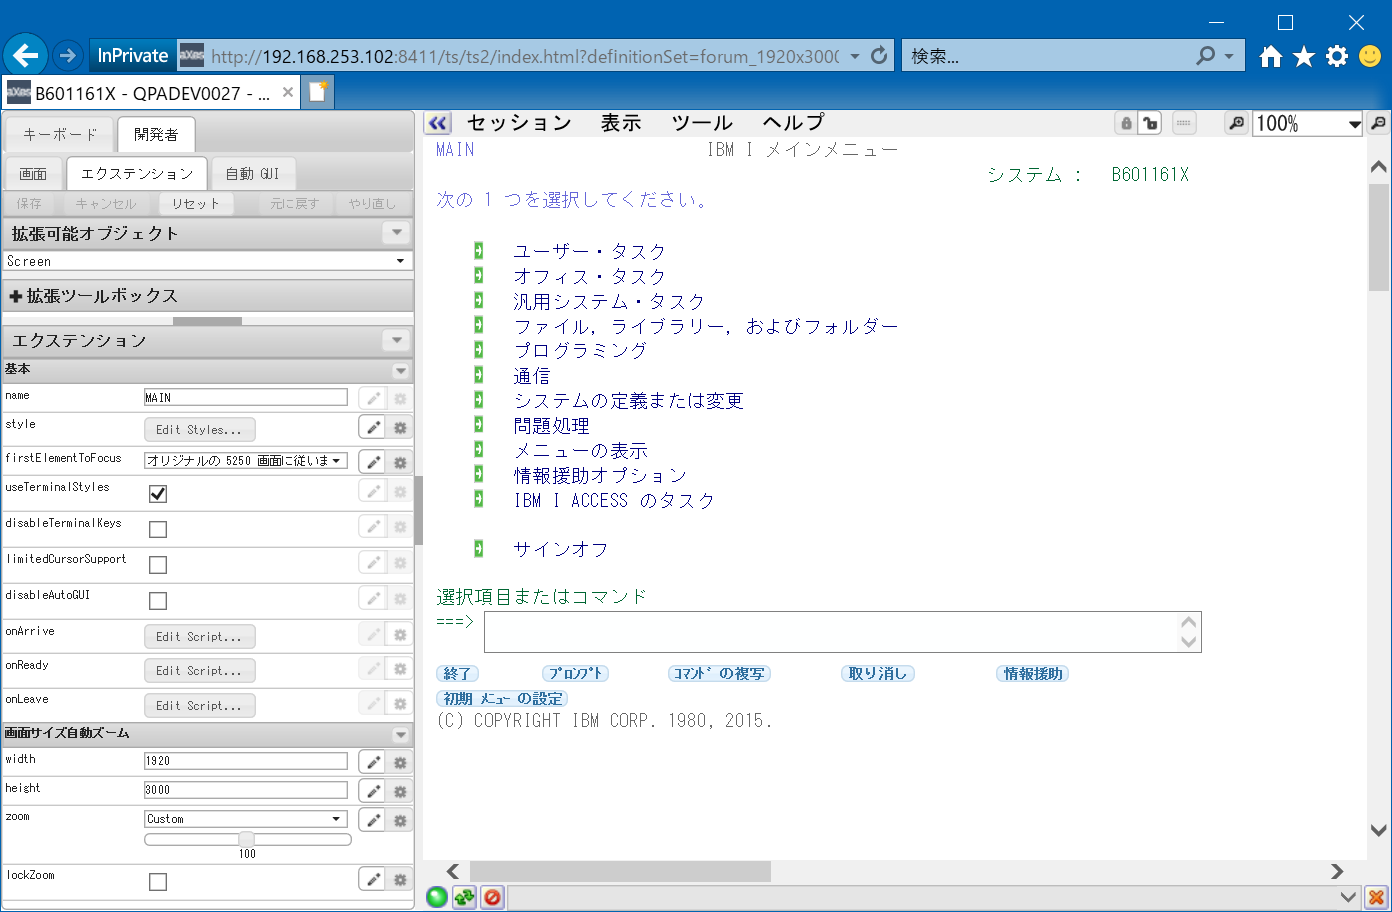Image resolution: width=1392 pixels, height=912 pixels.
Task: Click pencil icon for firstElementToFocus row
Action: tap(372, 462)
